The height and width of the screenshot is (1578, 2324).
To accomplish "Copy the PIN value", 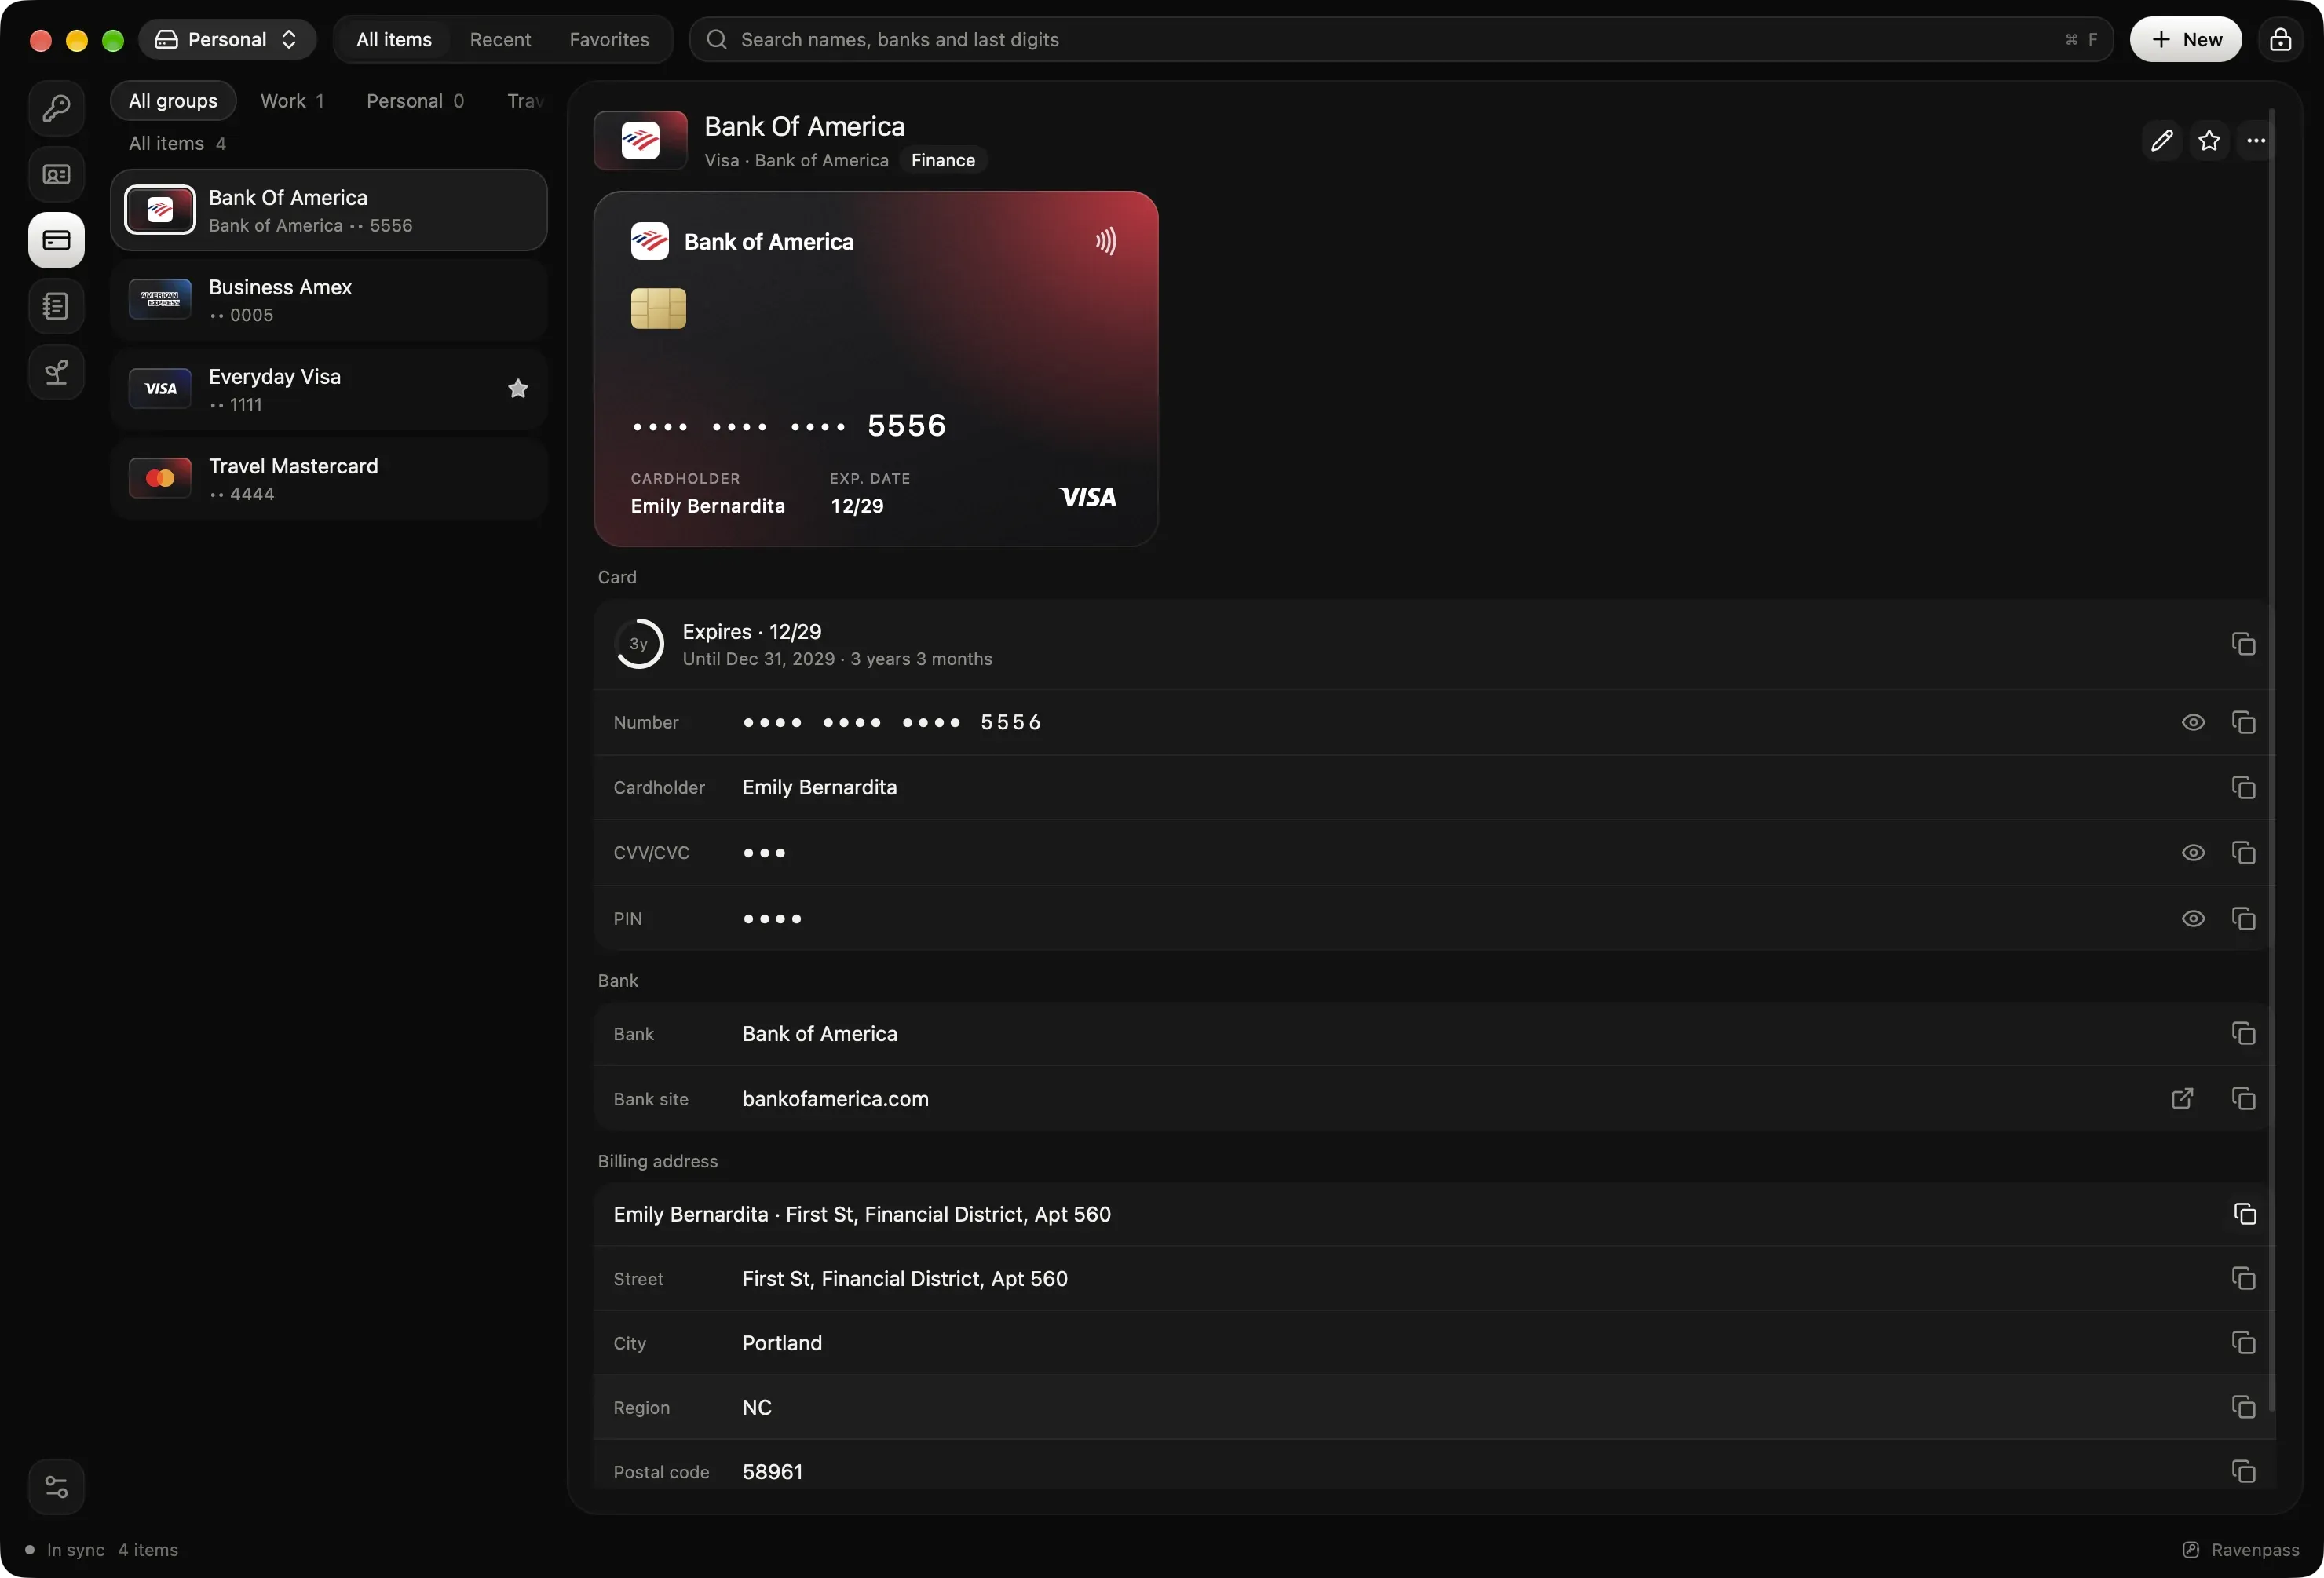I will click(2243, 919).
